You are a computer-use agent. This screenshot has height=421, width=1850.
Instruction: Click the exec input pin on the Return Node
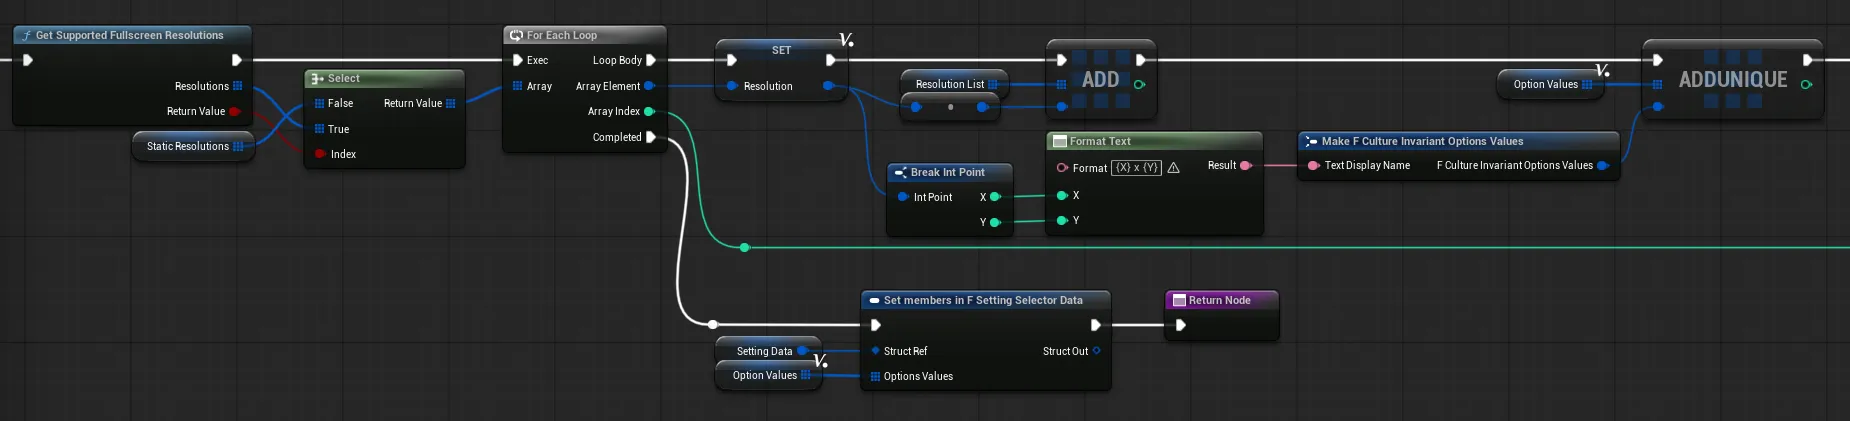[x=1180, y=325]
